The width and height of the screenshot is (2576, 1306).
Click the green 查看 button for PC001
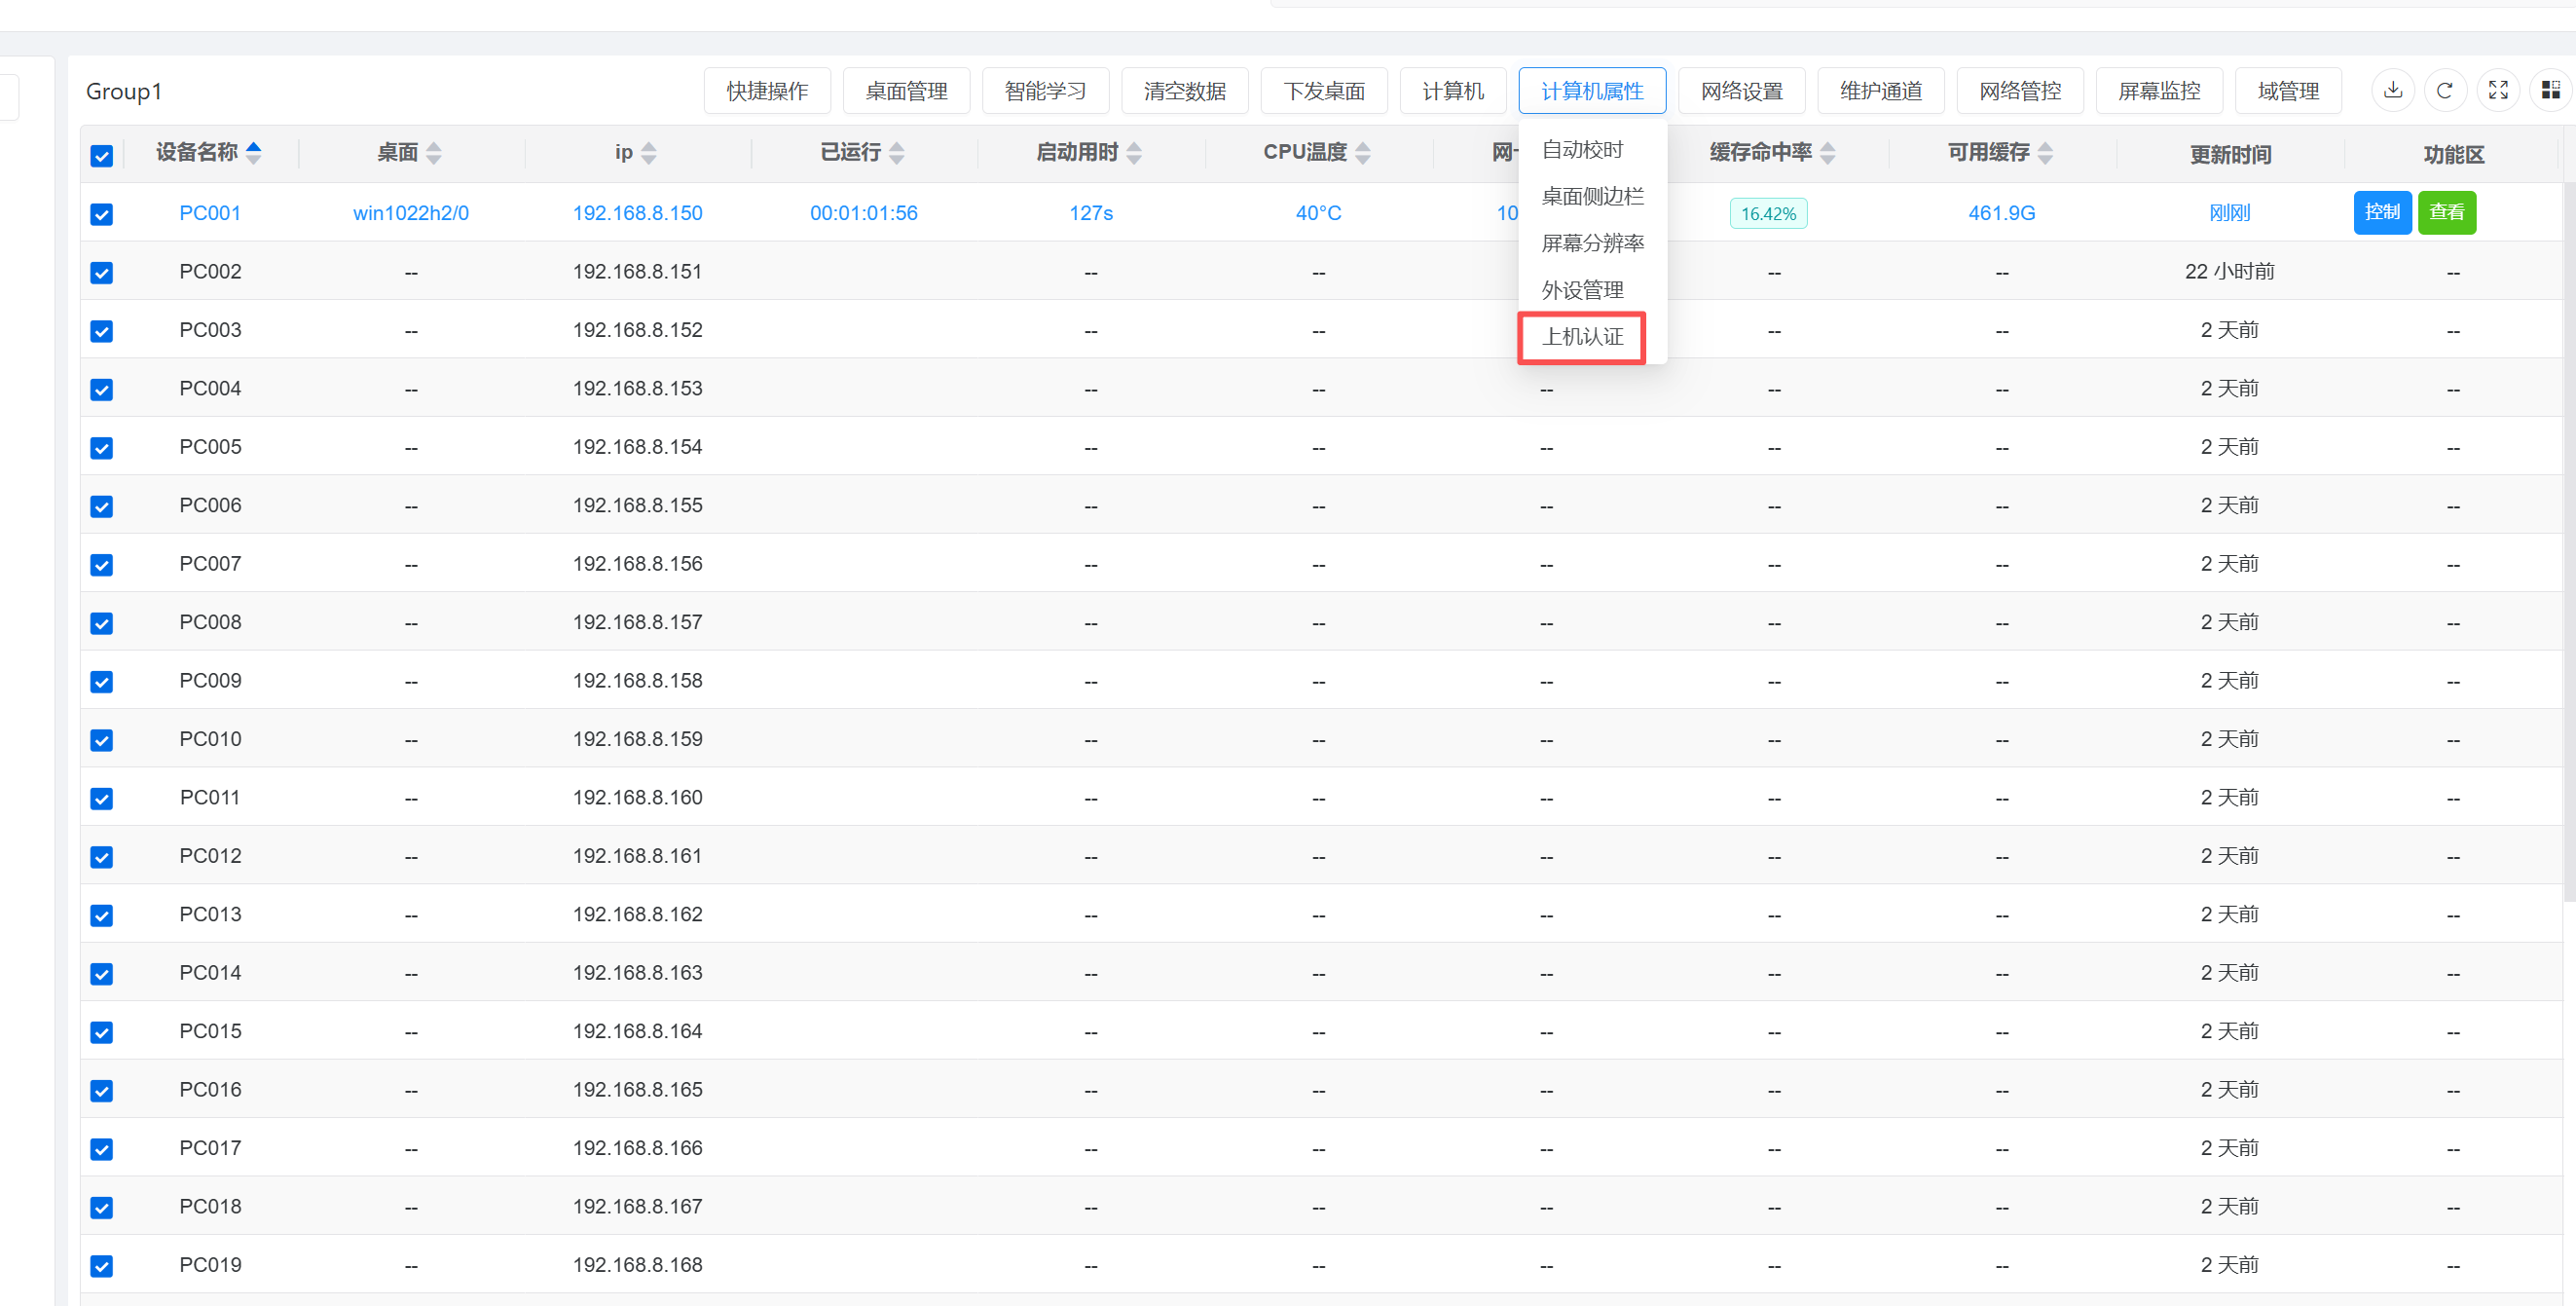tap(2446, 212)
